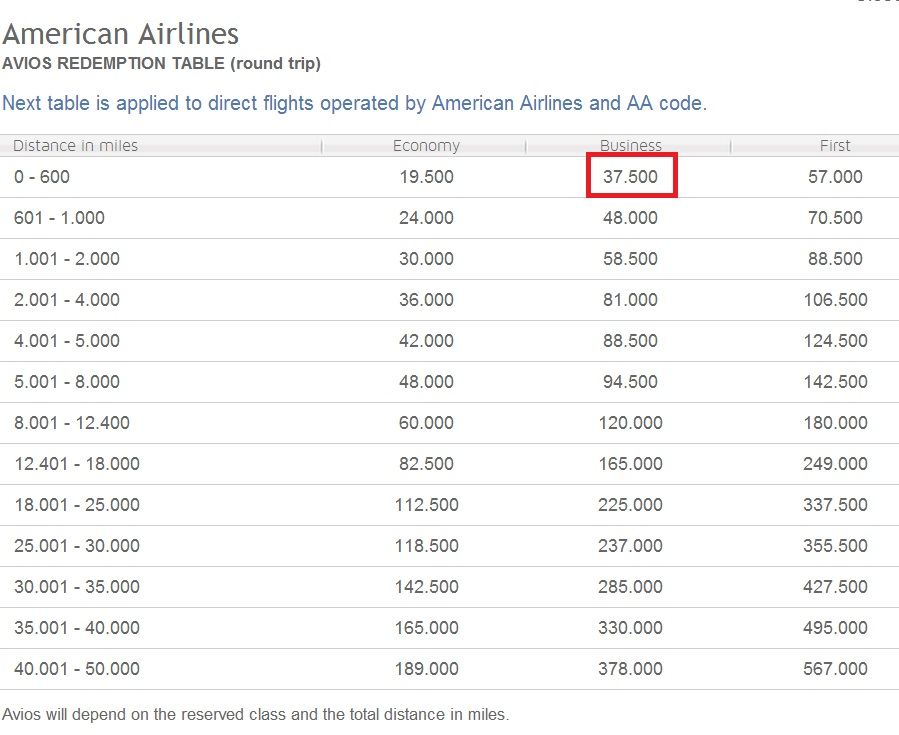This screenshot has height=735, width=899.
Task: Click the Business column header
Action: point(631,146)
